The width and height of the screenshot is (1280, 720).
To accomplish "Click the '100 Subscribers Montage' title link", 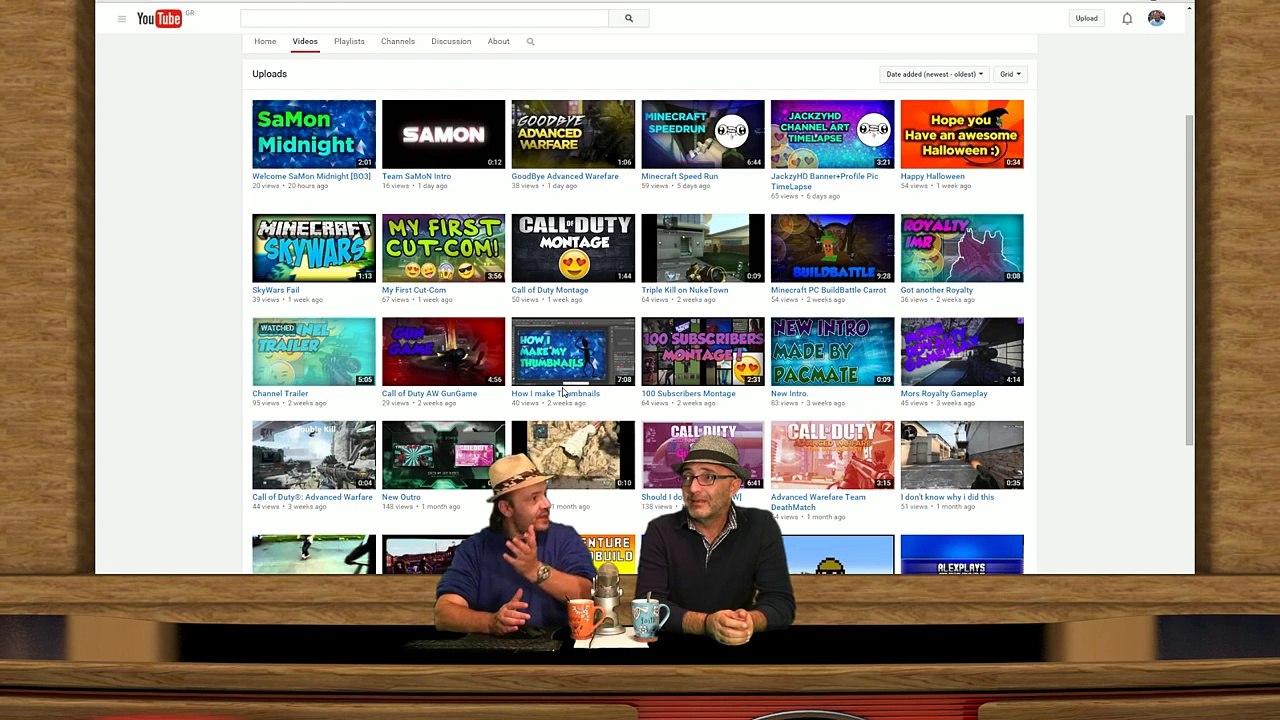I will point(688,394).
